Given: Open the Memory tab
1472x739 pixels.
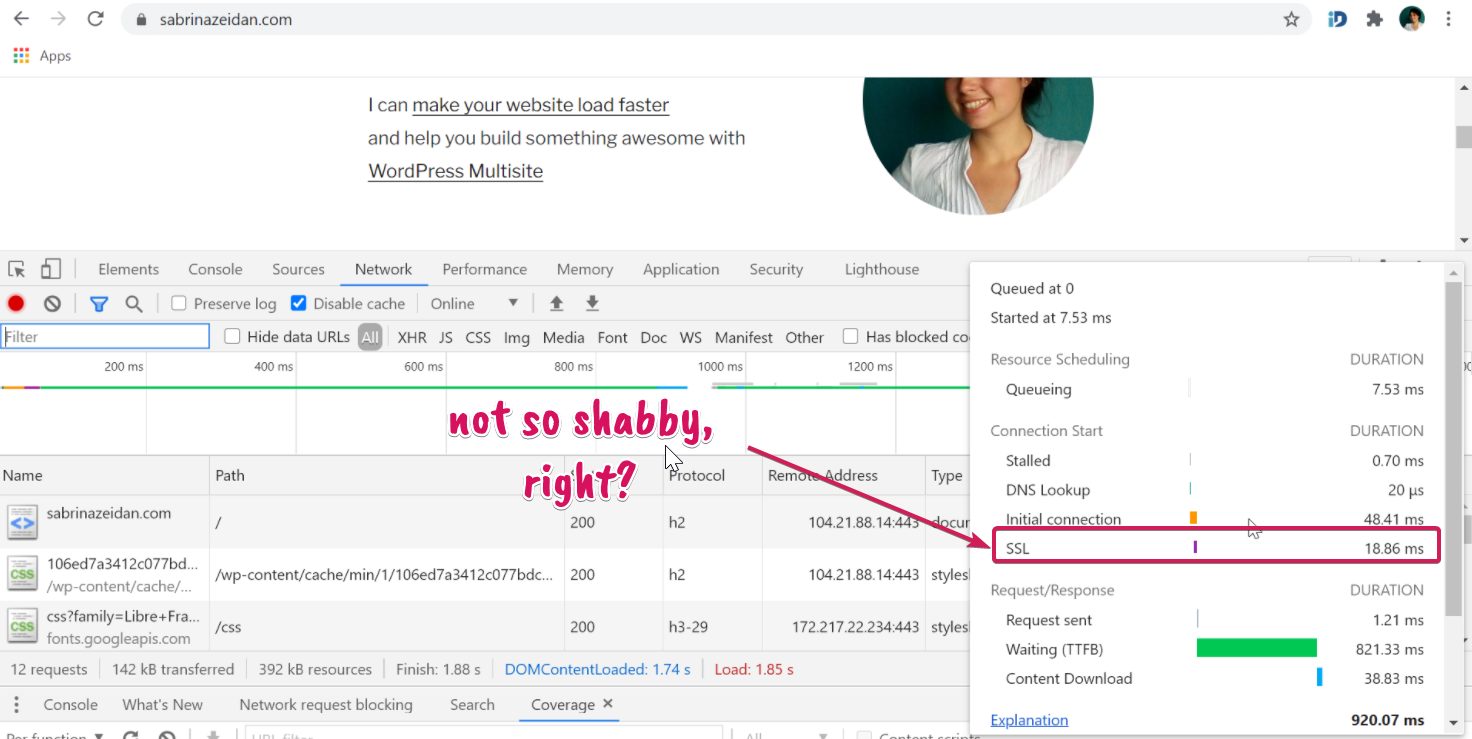Looking at the screenshot, I should [x=585, y=269].
